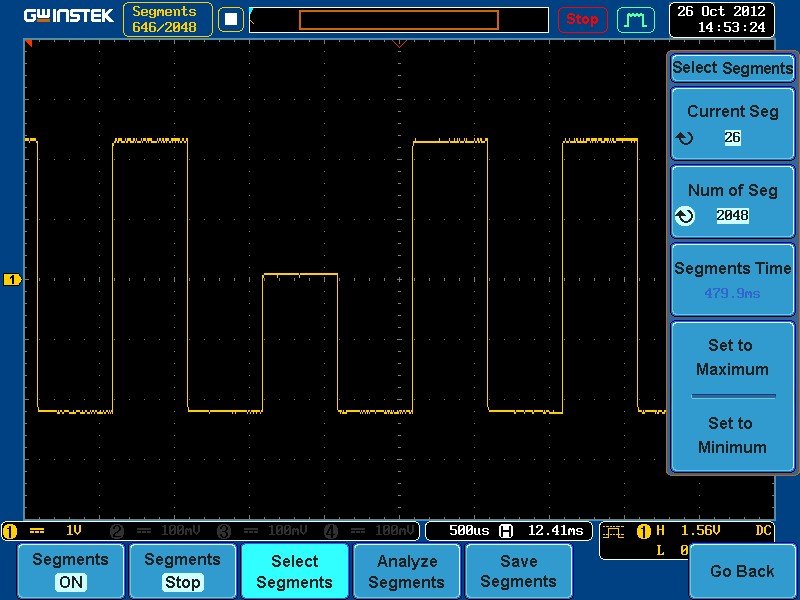This screenshot has width=800, height=600.
Task: Click the DC coupling label
Action: (x=763, y=531)
